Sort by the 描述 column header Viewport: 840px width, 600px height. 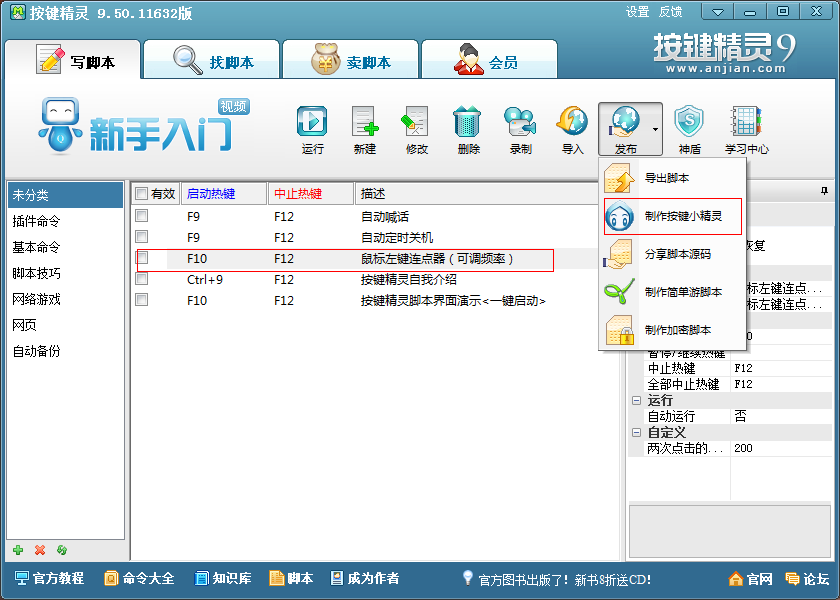pyautogui.click(x=476, y=193)
